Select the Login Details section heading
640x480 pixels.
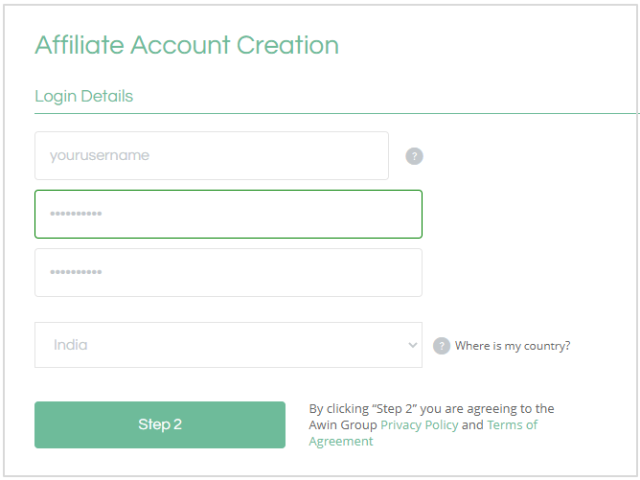point(84,96)
